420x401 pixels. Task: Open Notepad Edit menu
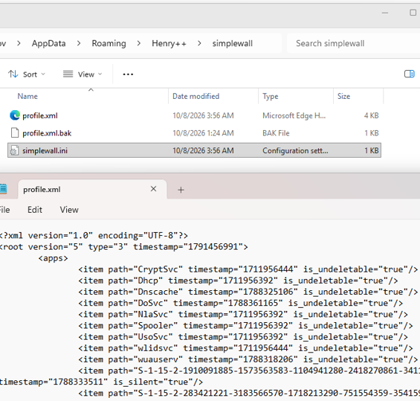35,210
